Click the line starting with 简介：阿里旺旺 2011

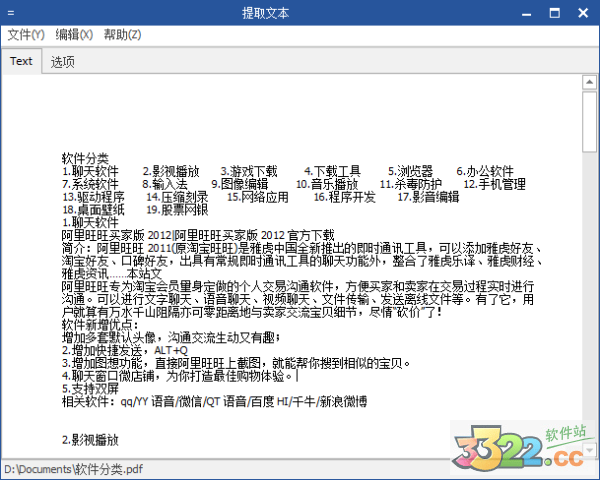pyautogui.click(x=302, y=248)
